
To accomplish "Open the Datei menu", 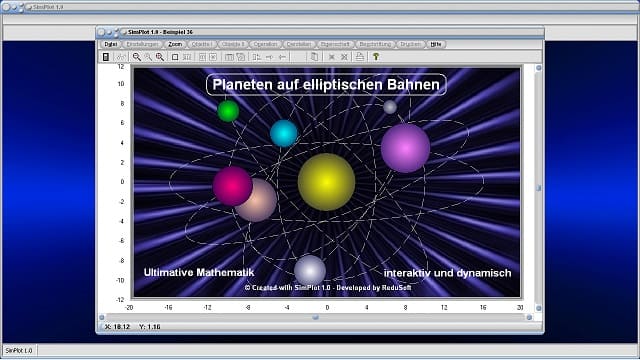I will [110, 44].
